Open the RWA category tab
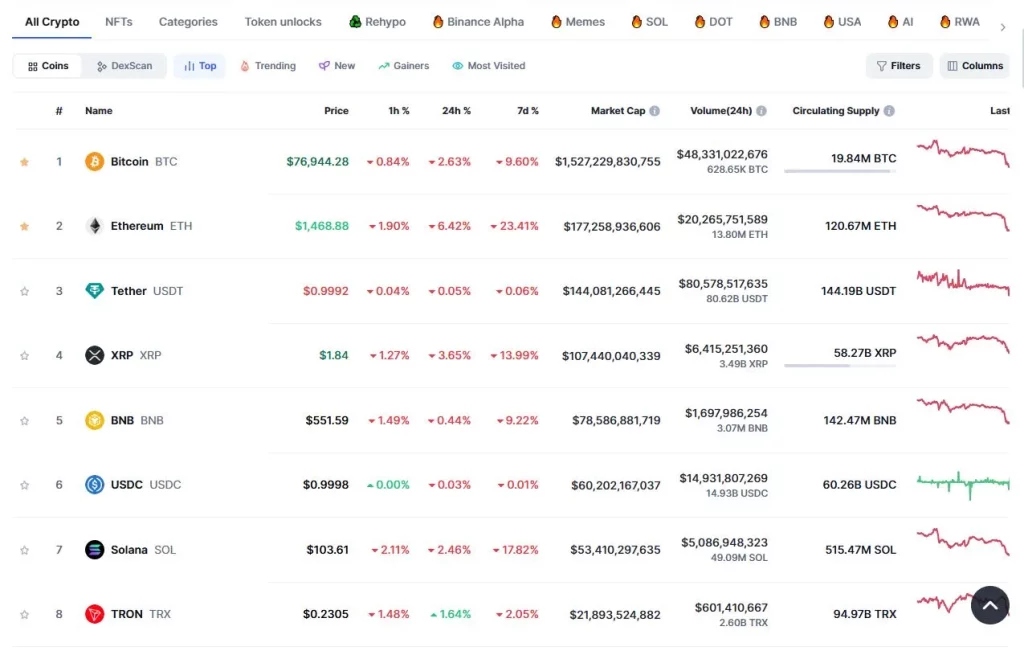This screenshot has height=651, width=1024. point(960,22)
